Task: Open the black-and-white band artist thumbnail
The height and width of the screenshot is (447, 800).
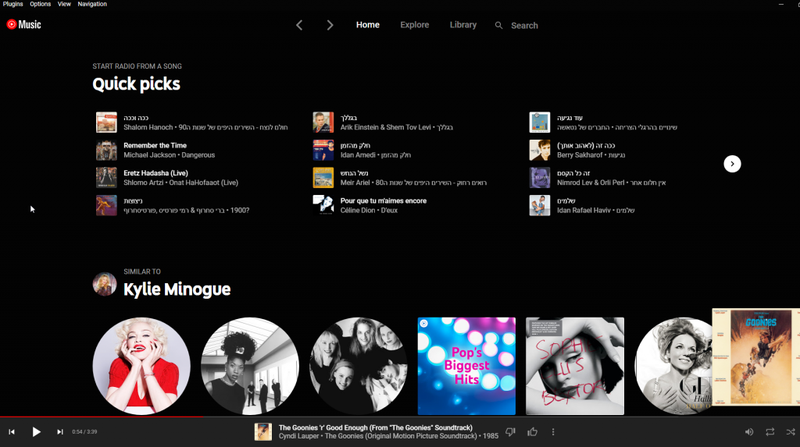Action: (250, 366)
